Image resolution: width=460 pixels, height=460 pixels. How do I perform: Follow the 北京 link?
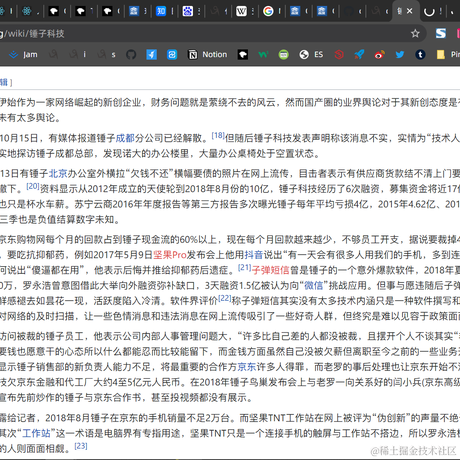point(58,173)
